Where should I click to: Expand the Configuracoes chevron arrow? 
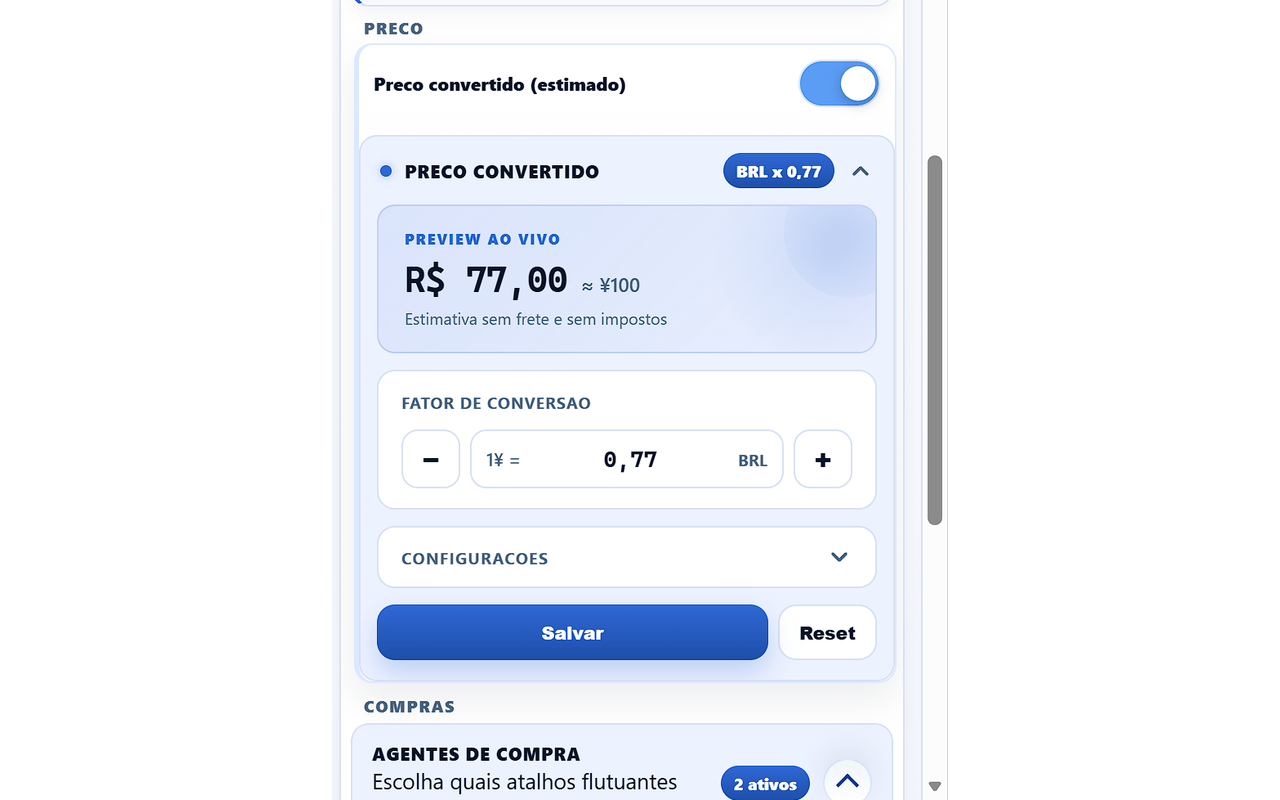[x=839, y=557]
